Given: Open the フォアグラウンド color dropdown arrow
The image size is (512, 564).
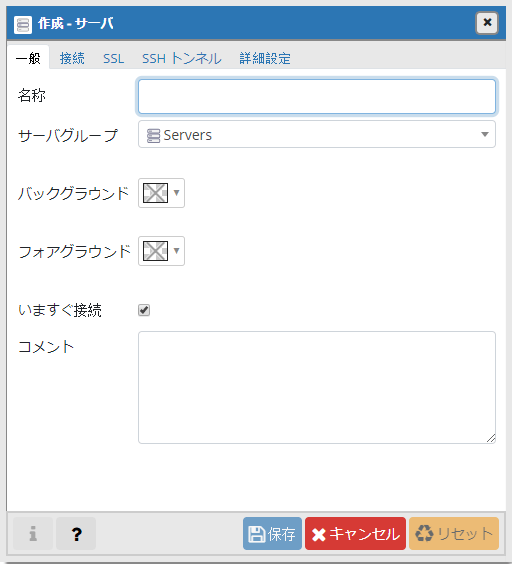Looking at the screenshot, I should click(x=176, y=251).
